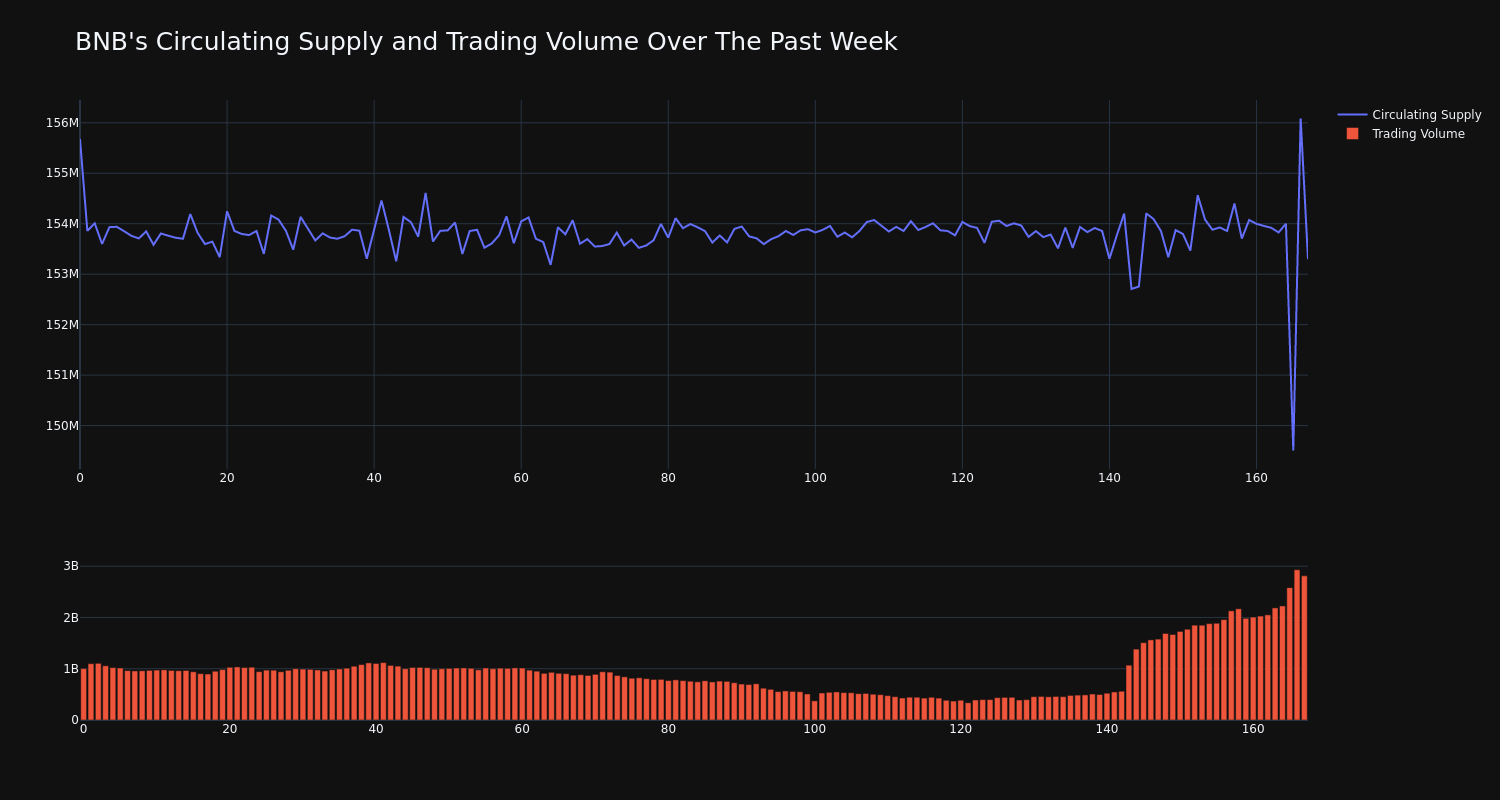Screen dimensions: 1500x800
Task: Click the blue Circulating Supply legend line
Action: click(x=1352, y=115)
